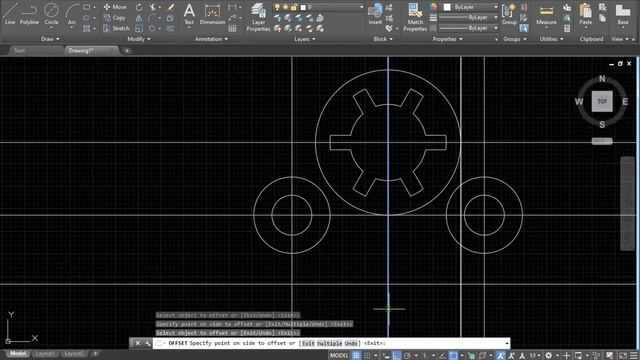Expand the Layers panel

click(304, 39)
